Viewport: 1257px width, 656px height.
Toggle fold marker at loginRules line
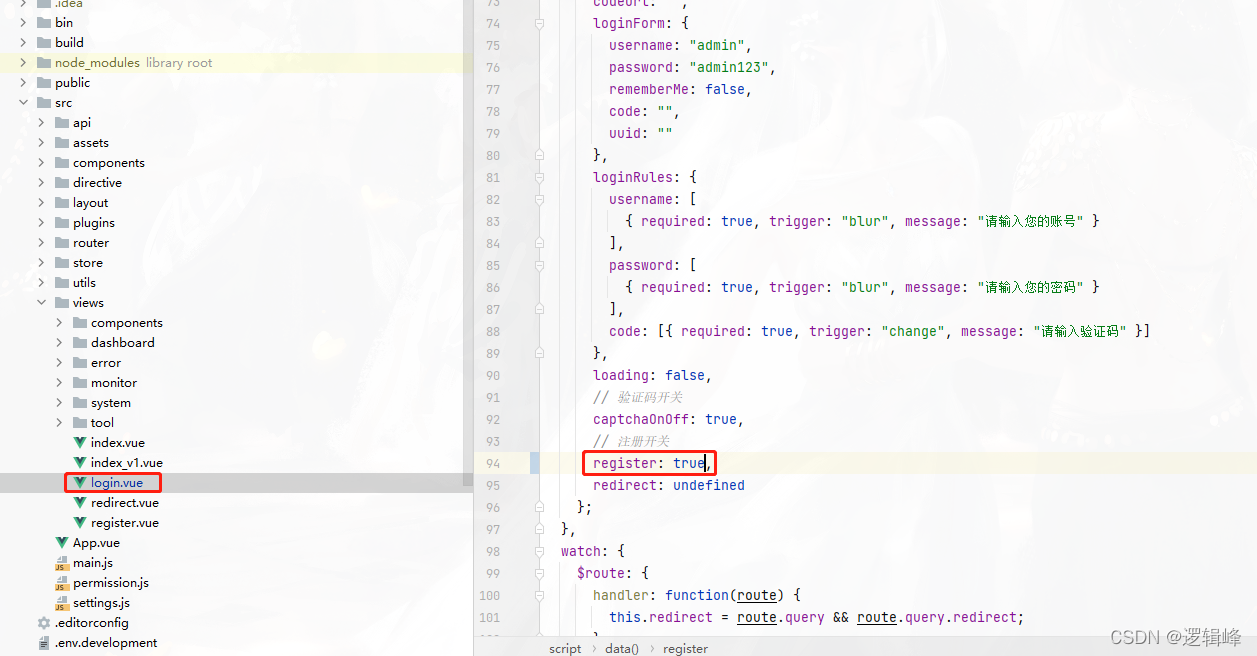pyautogui.click(x=539, y=177)
